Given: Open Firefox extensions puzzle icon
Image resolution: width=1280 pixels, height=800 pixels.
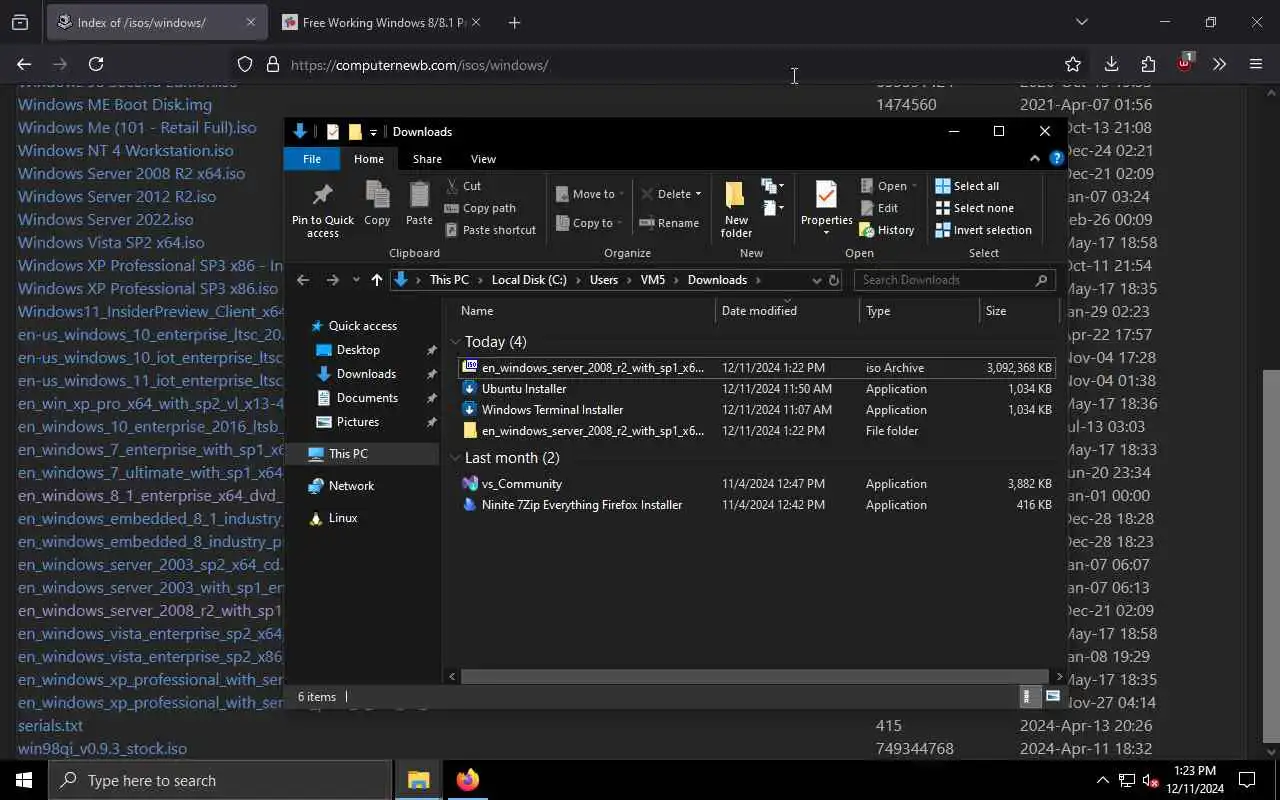Looking at the screenshot, I should [x=1148, y=64].
